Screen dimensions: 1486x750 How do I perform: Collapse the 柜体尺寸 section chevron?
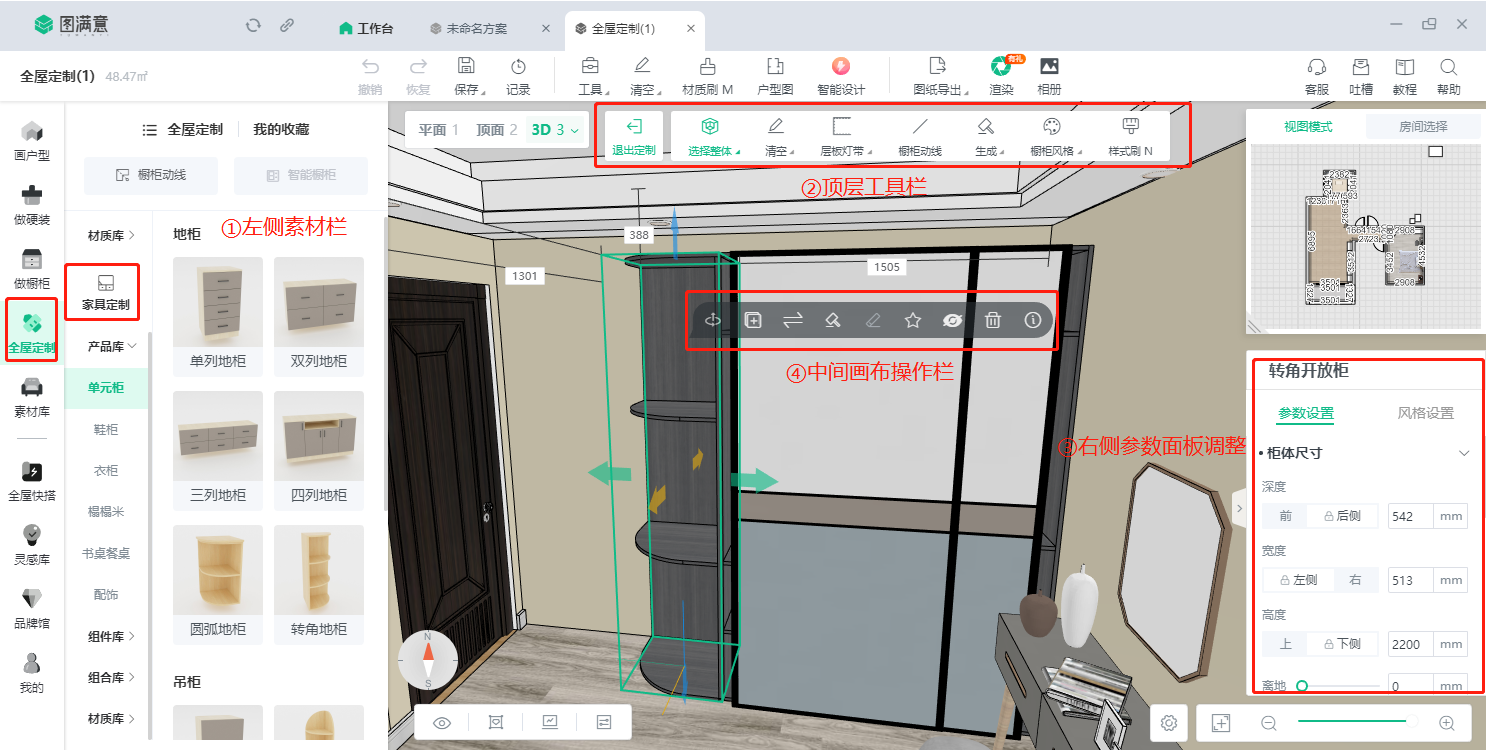point(1464,453)
